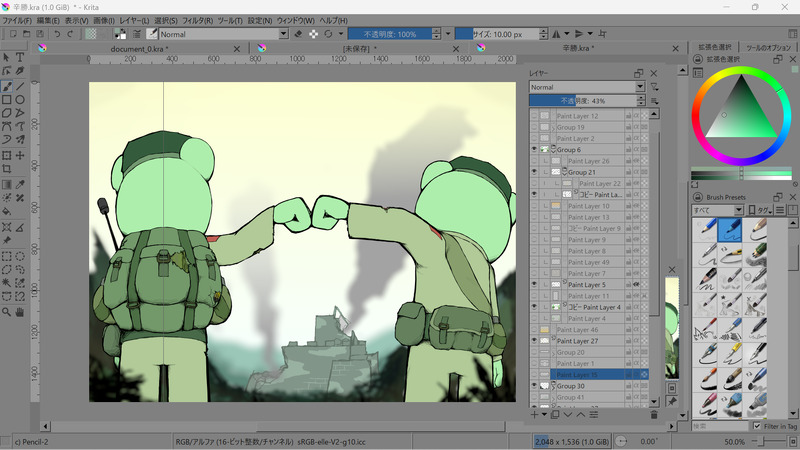
Task: Click the layer opacity slider
Action: (x=587, y=101)
